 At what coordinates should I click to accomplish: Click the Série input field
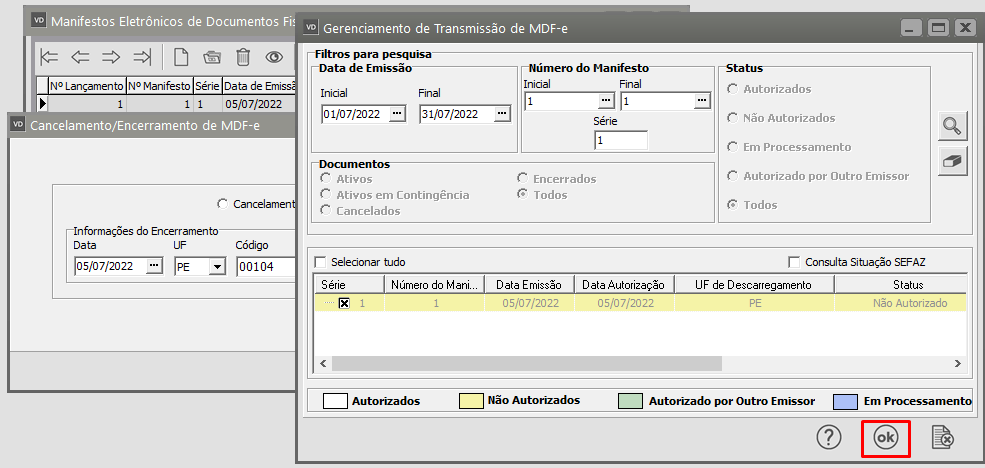click(620, 141)
